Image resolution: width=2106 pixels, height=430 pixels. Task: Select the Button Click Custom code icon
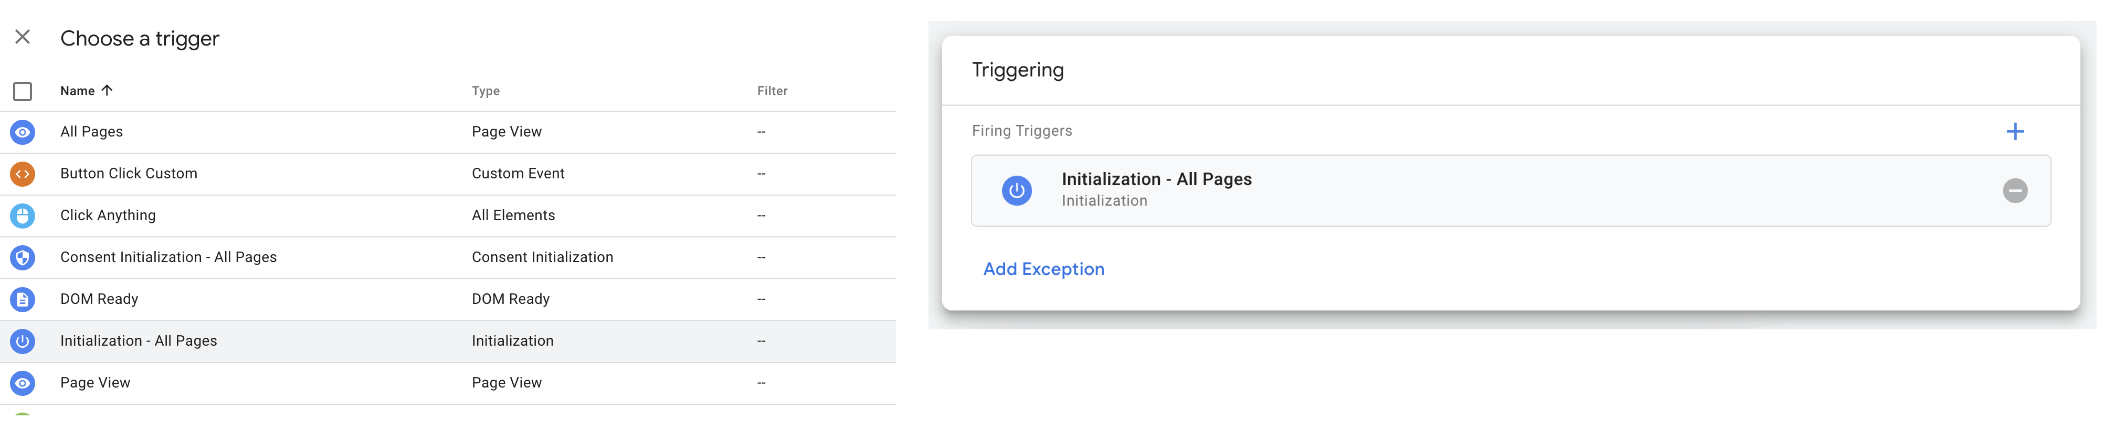tap(22, 174)
